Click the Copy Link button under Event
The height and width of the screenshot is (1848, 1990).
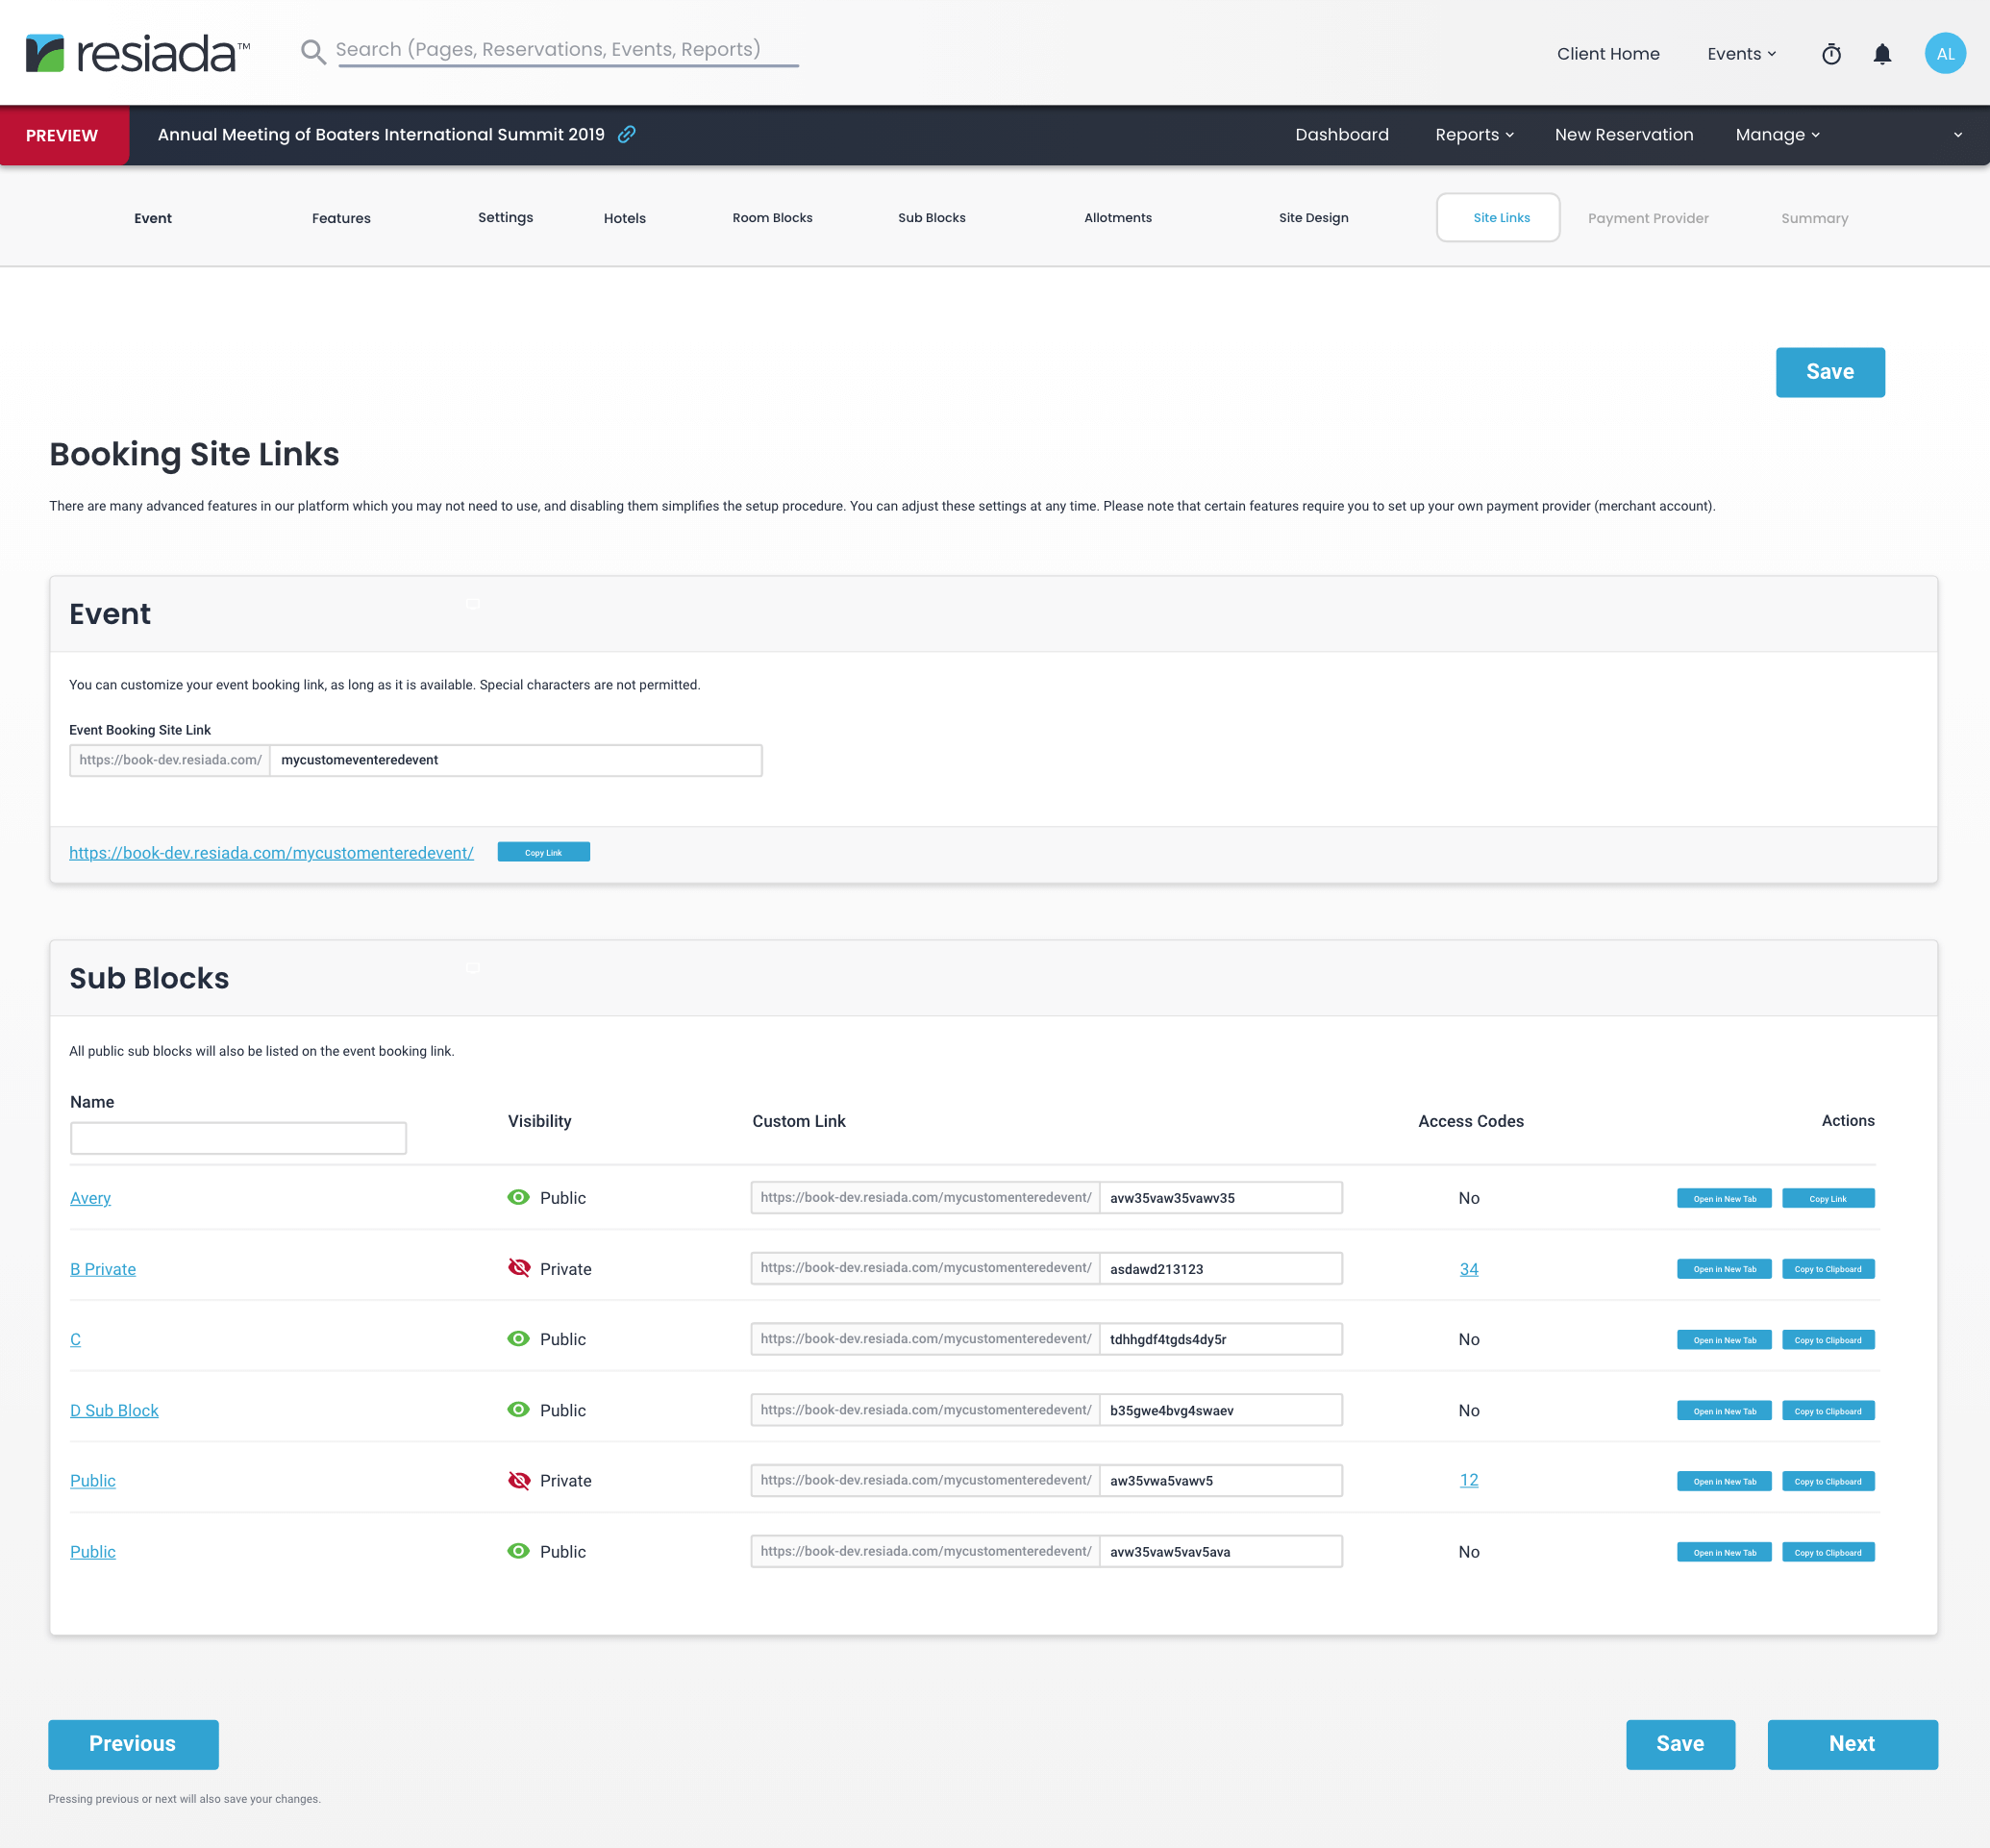coord(543,852)
